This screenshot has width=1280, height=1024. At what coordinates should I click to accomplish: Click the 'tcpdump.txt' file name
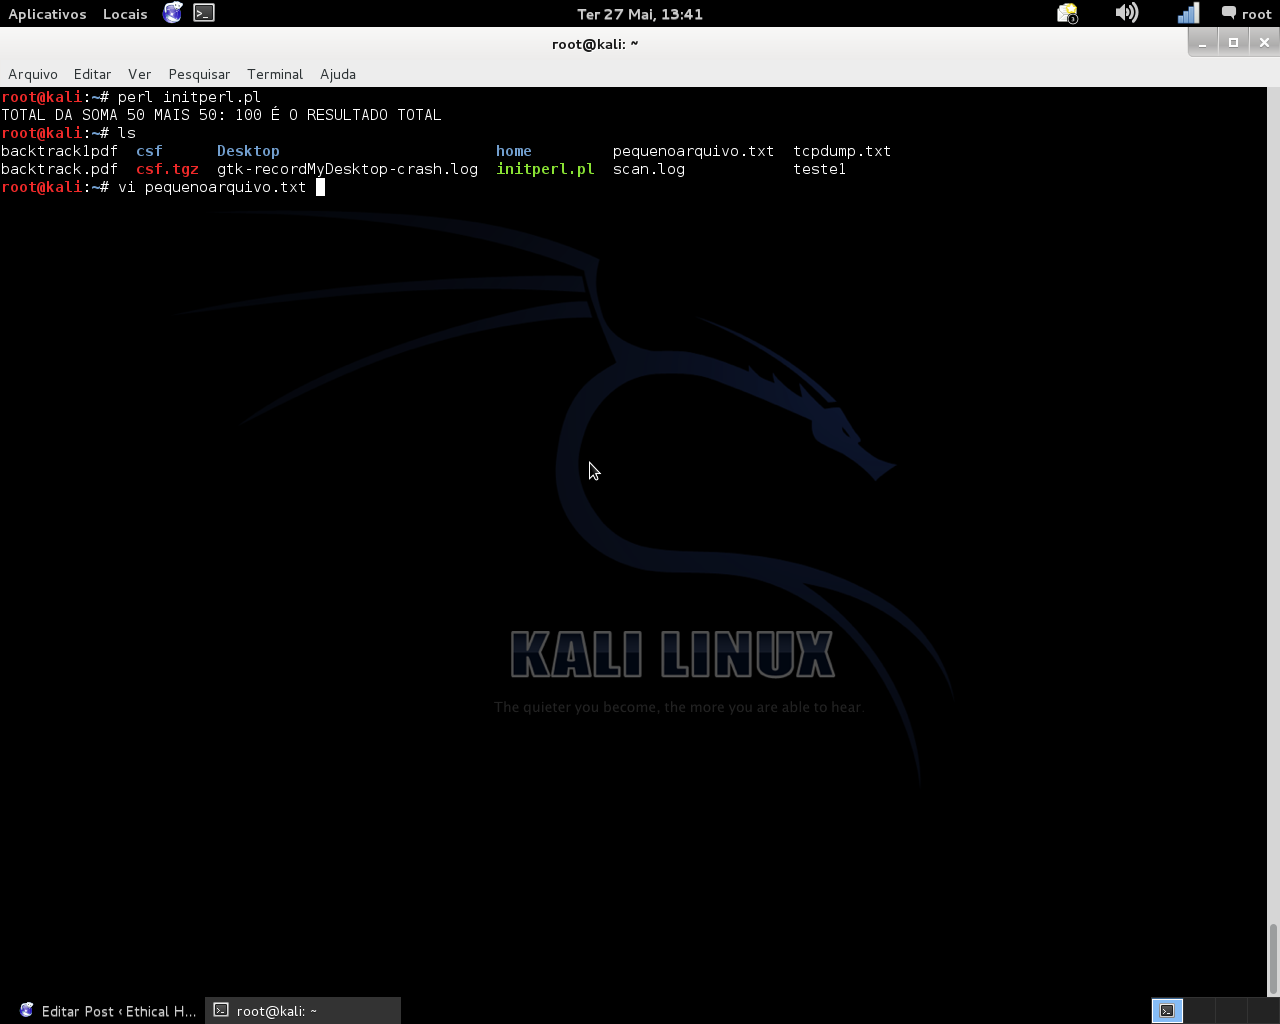point(842,151)
